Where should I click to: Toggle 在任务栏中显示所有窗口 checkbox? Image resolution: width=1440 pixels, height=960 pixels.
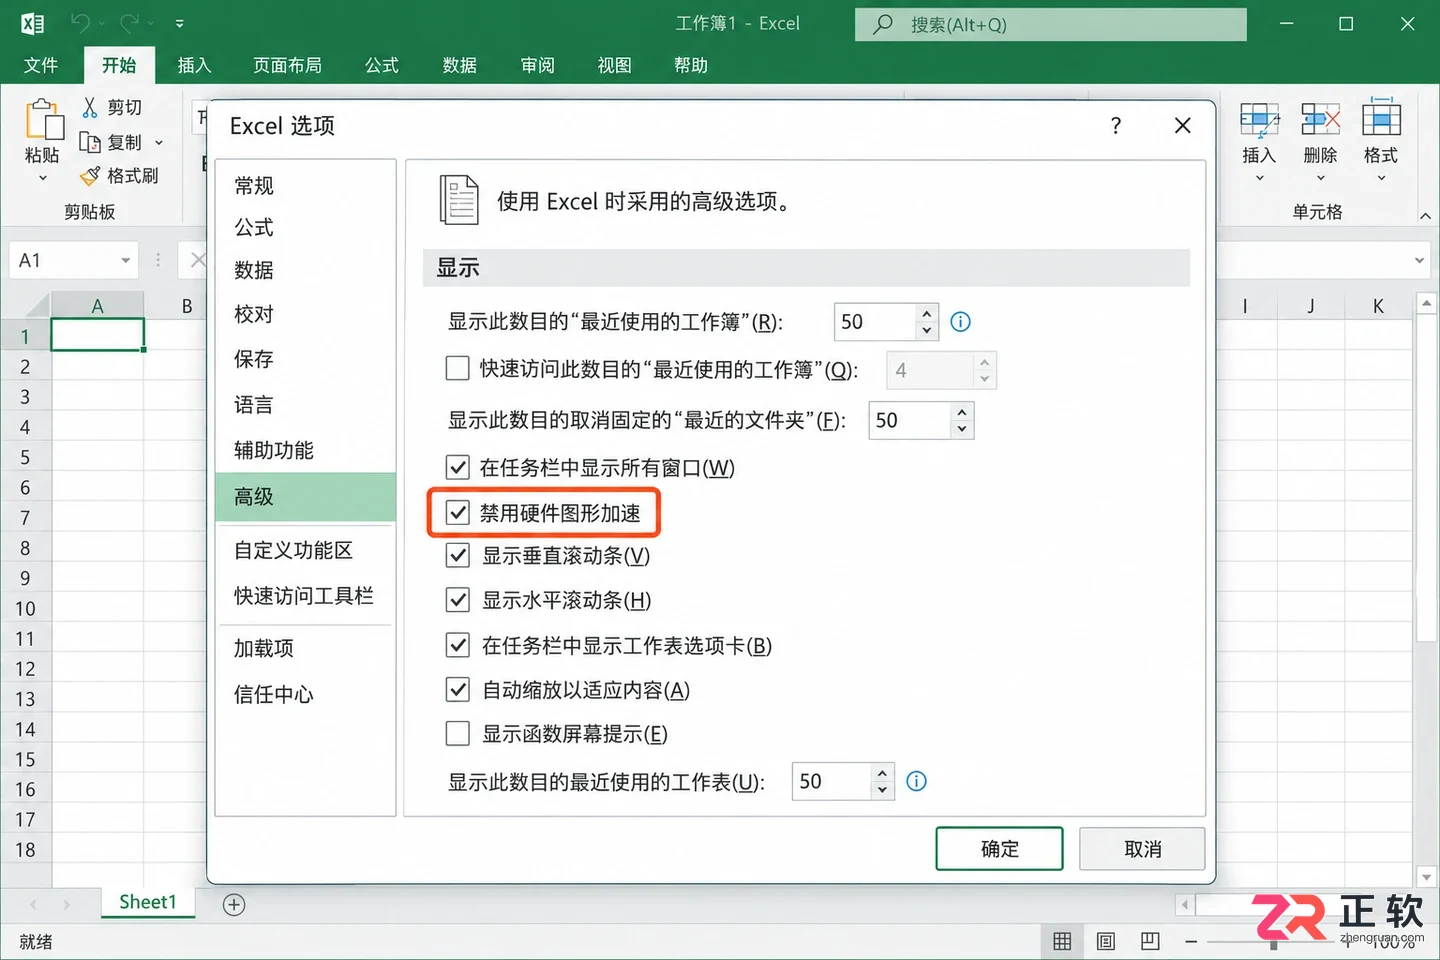tap(457, 467)
